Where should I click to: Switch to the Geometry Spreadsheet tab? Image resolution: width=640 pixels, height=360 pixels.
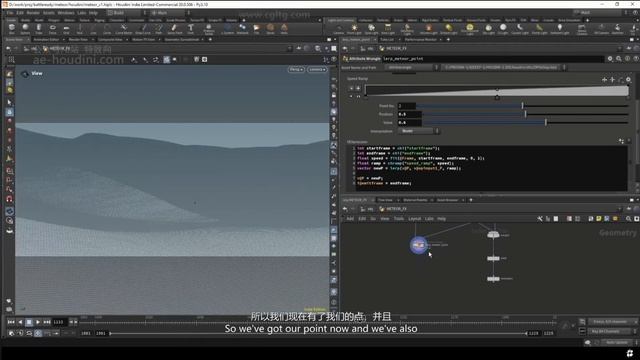[181, 40]
